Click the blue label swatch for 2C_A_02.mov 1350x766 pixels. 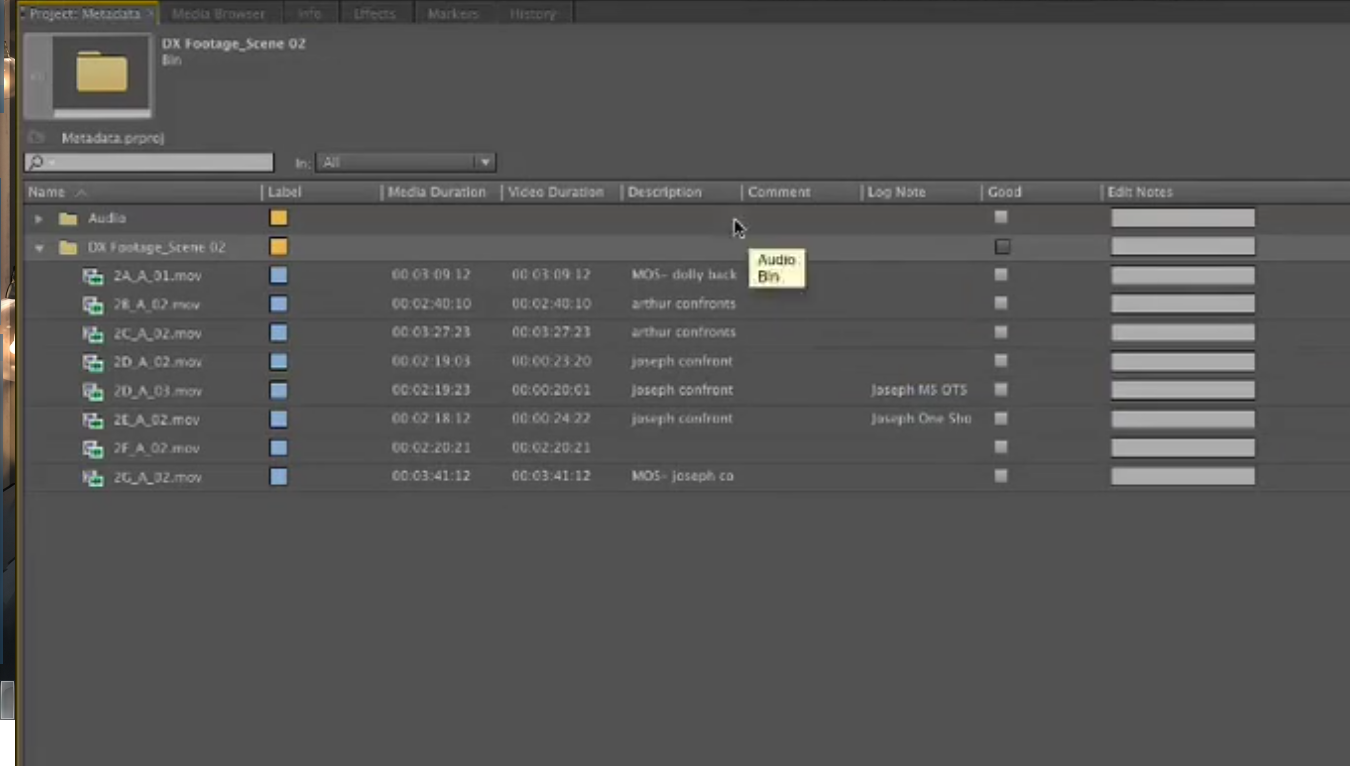(279, 333)
